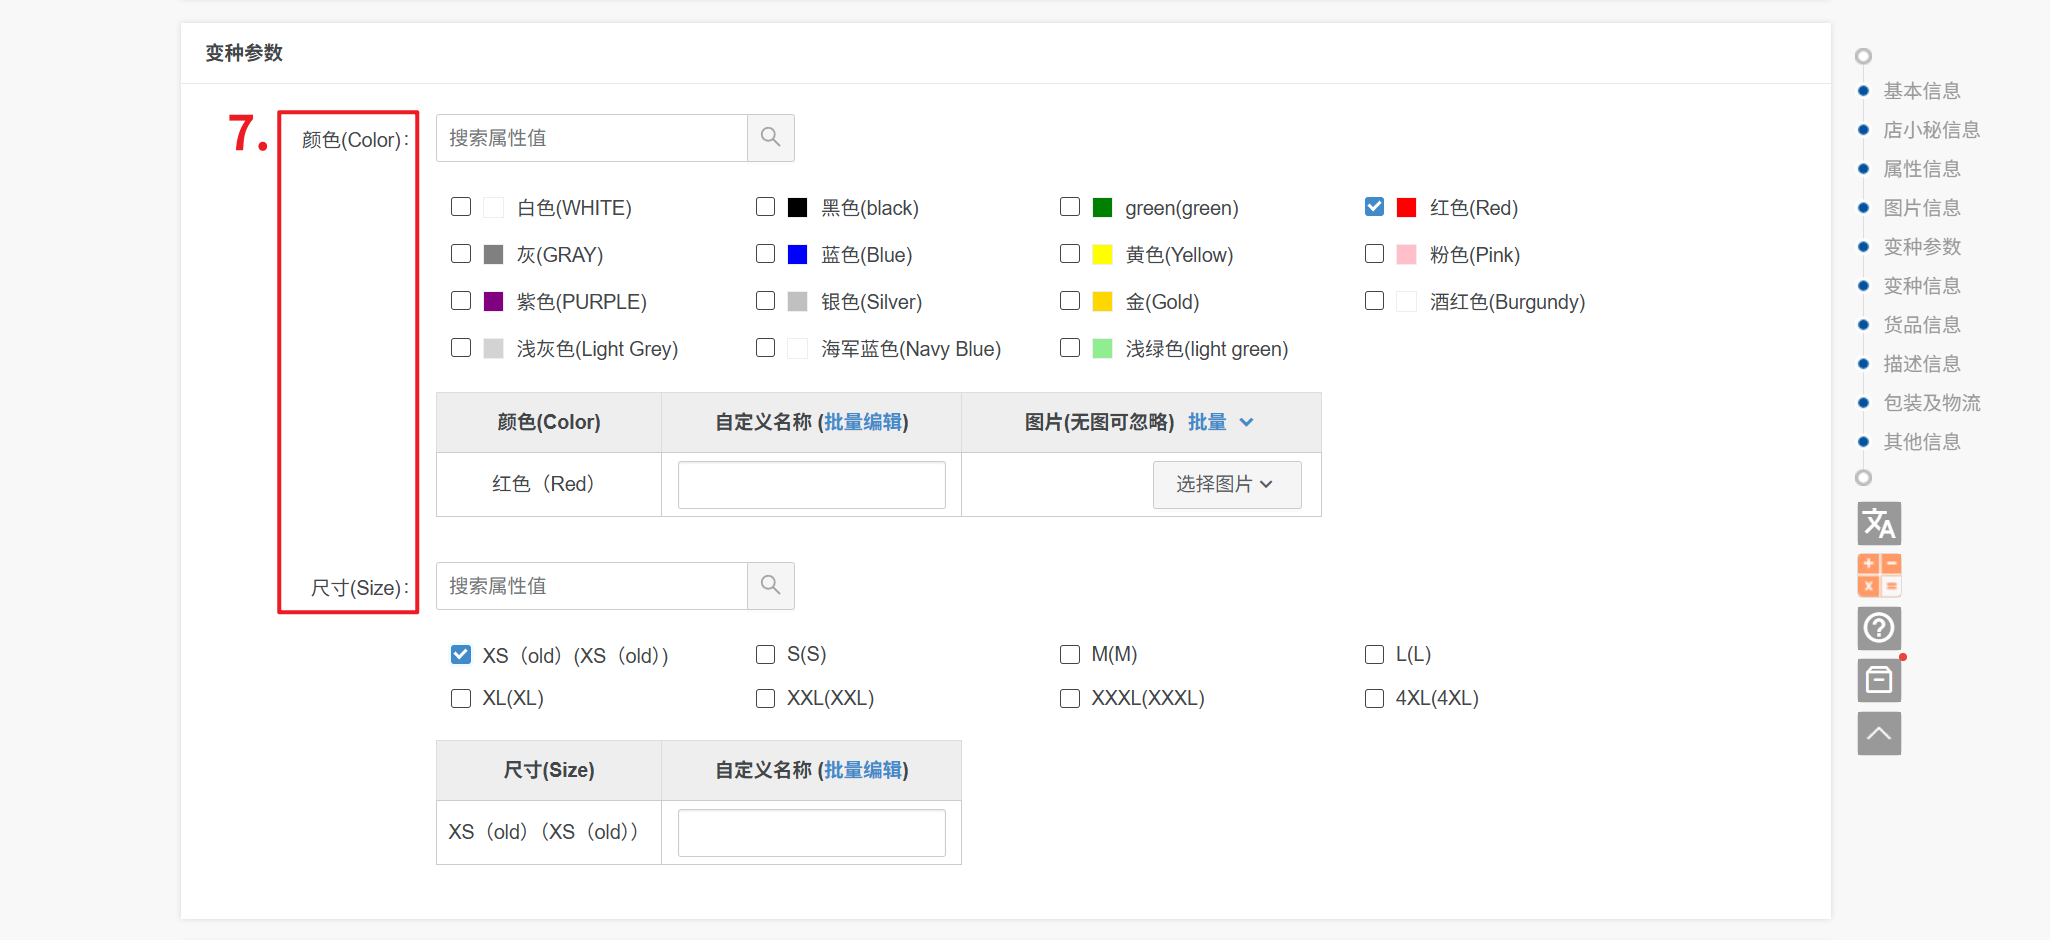
Task: Expand the 批量 image dropdown
Action: 1220,422
